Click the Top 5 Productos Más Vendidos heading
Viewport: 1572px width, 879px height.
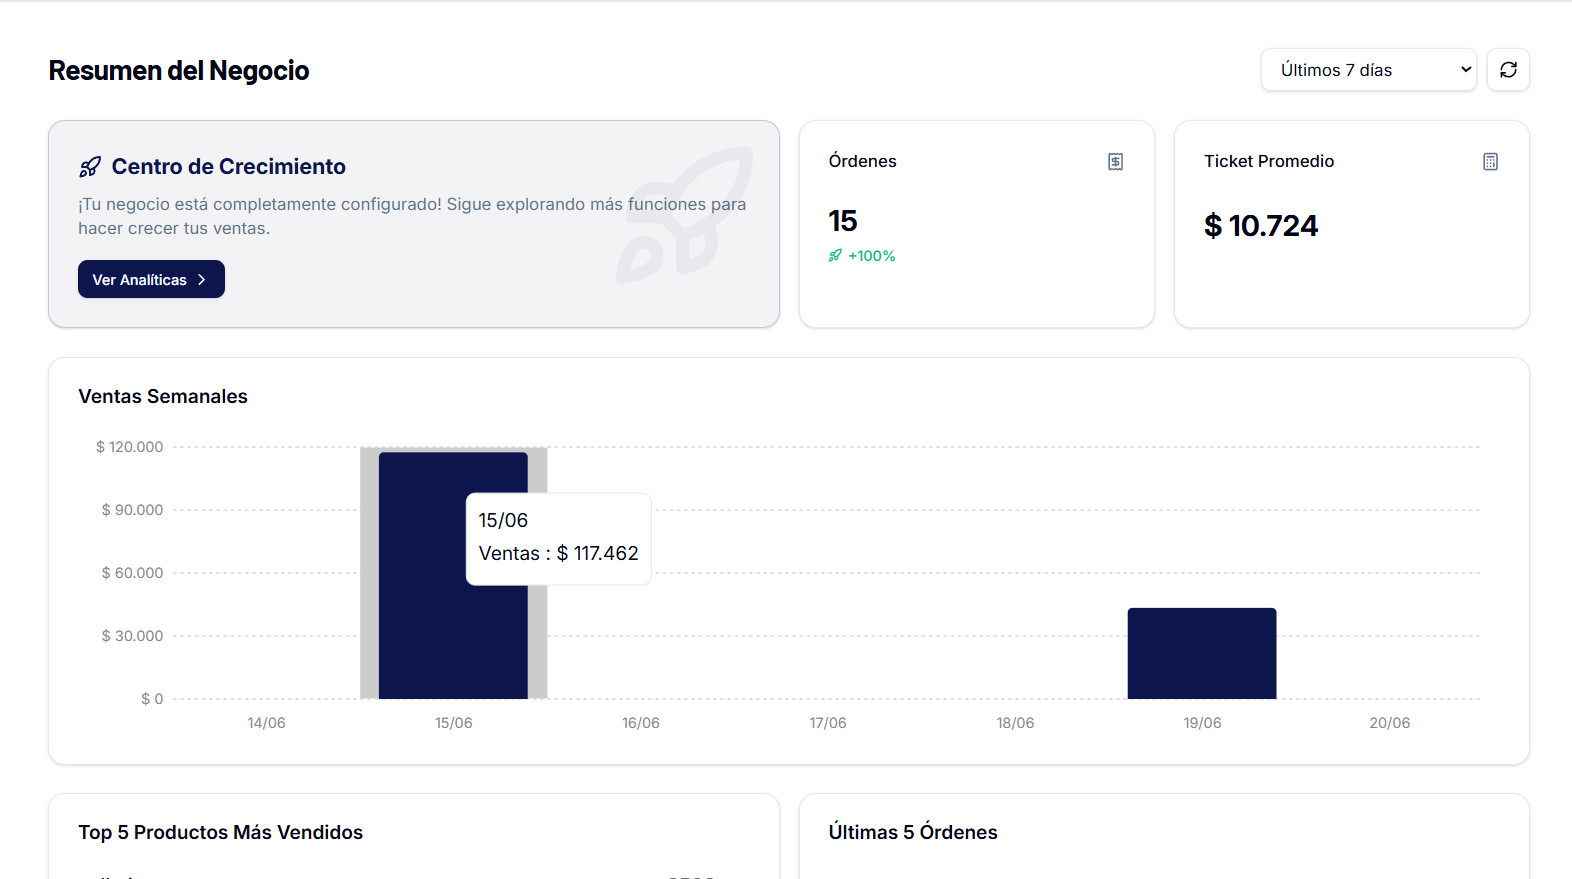(x=221, y=832)
